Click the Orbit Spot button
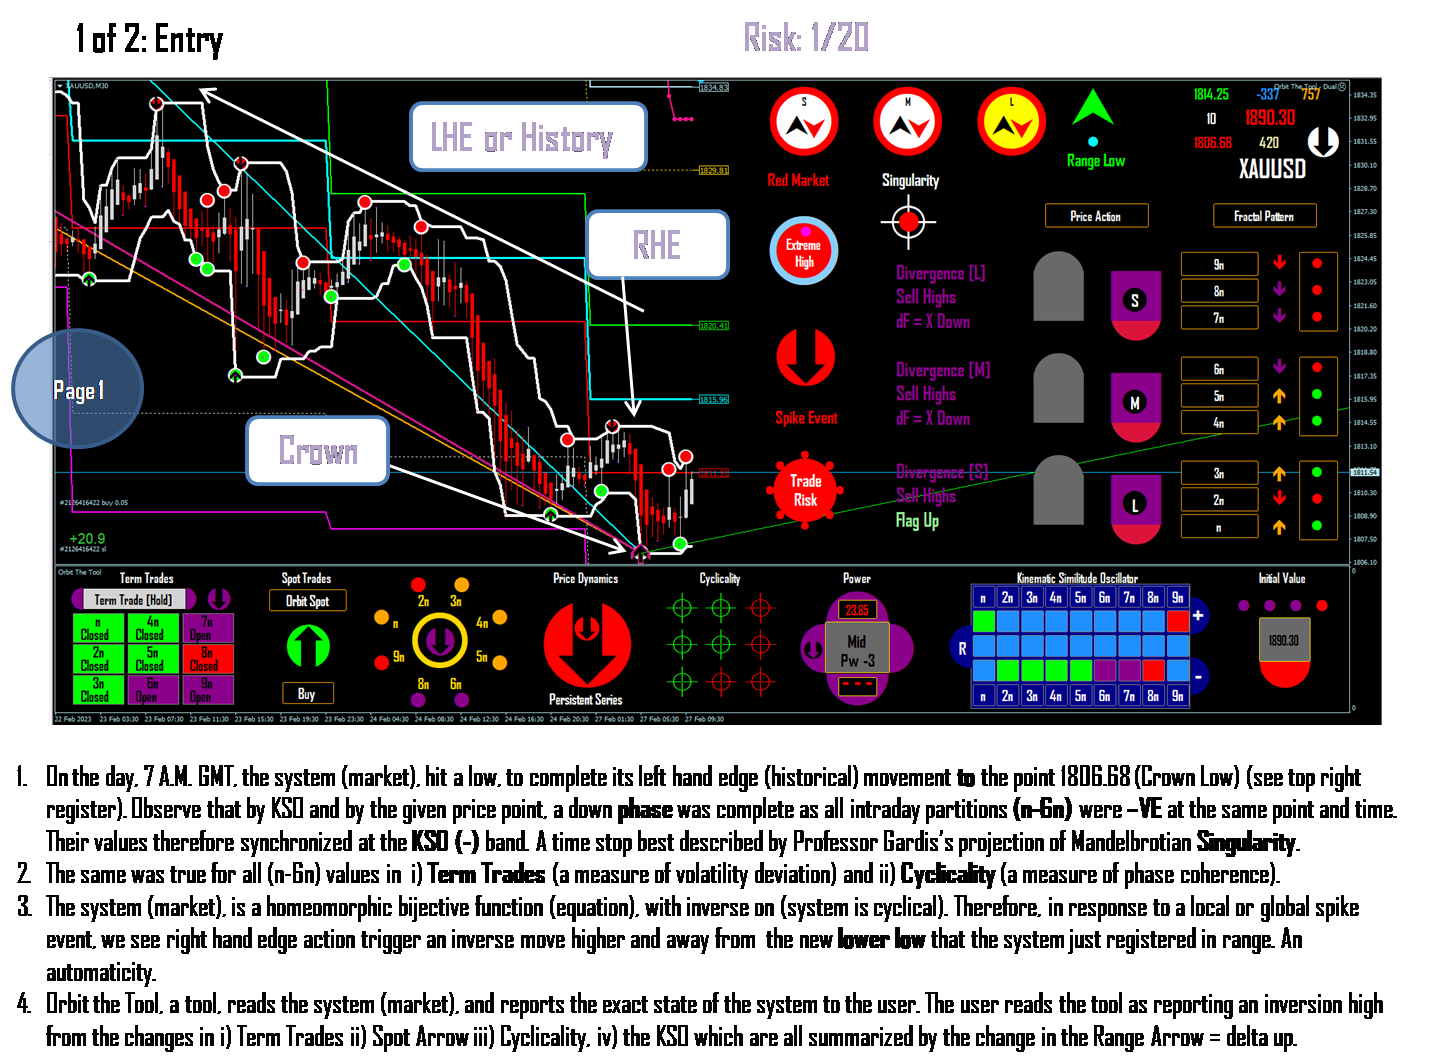Image resolution: width=1432 pixels, height=1062 pixels. tap(308, 601)
